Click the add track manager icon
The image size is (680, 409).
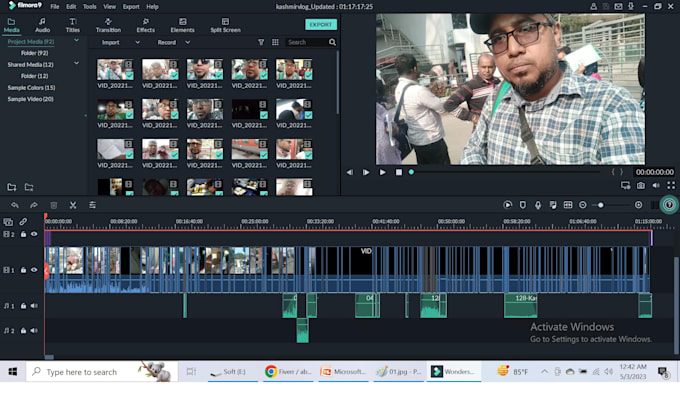tap(8, 222)
